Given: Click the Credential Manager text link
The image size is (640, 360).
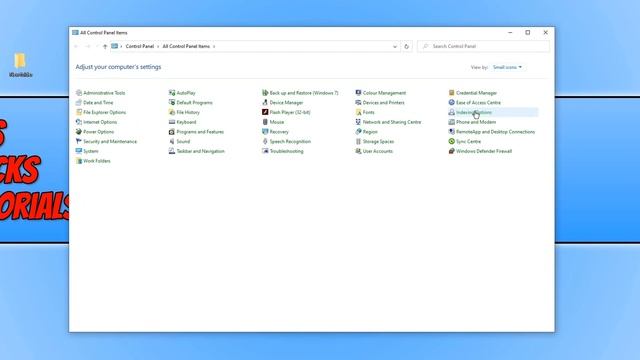Looking at the screenshot, I should pos(476,93).
